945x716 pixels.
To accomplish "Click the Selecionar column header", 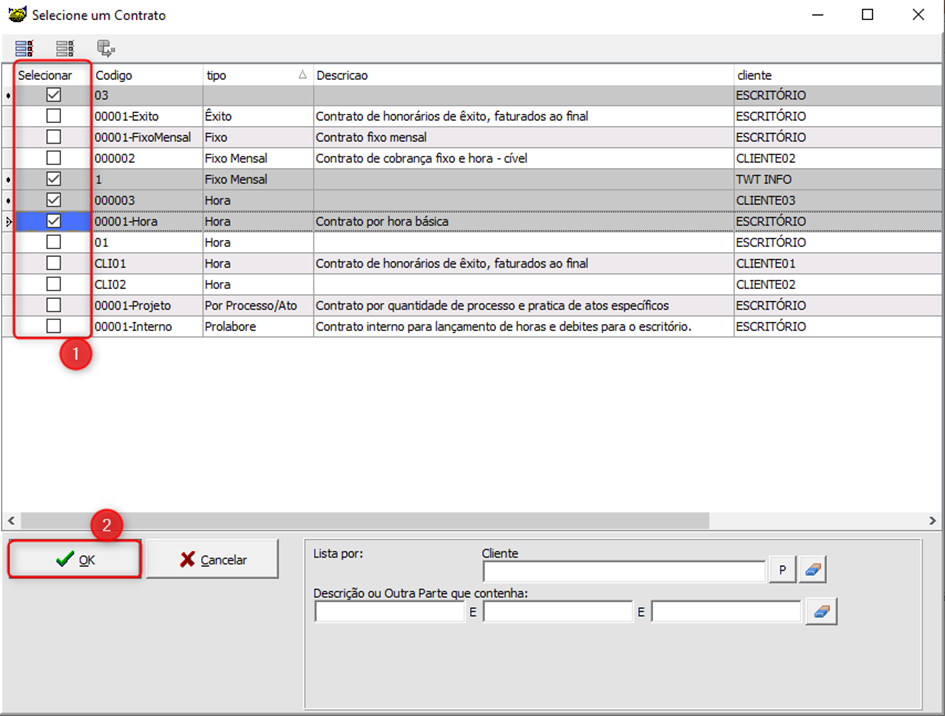I will 53,75.
